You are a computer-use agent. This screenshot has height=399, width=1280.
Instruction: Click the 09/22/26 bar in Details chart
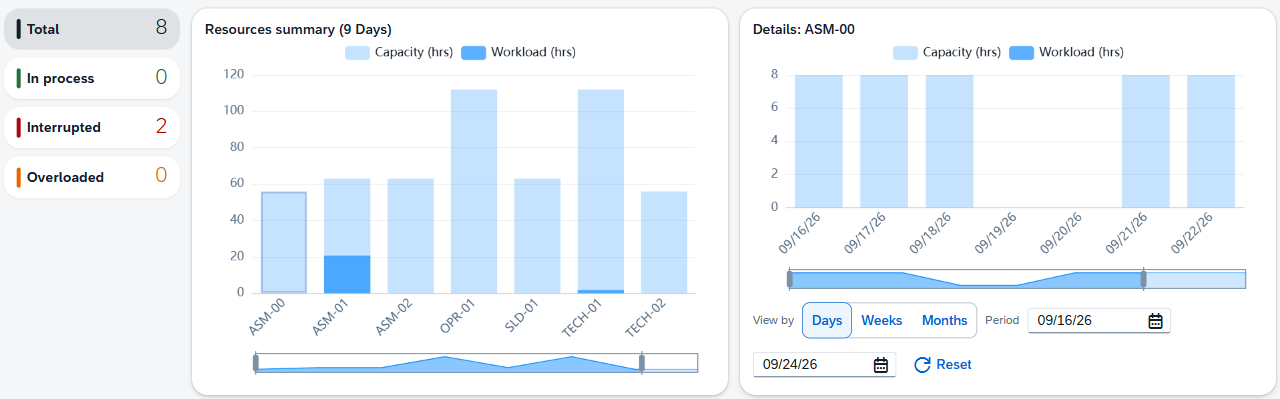1211,141
